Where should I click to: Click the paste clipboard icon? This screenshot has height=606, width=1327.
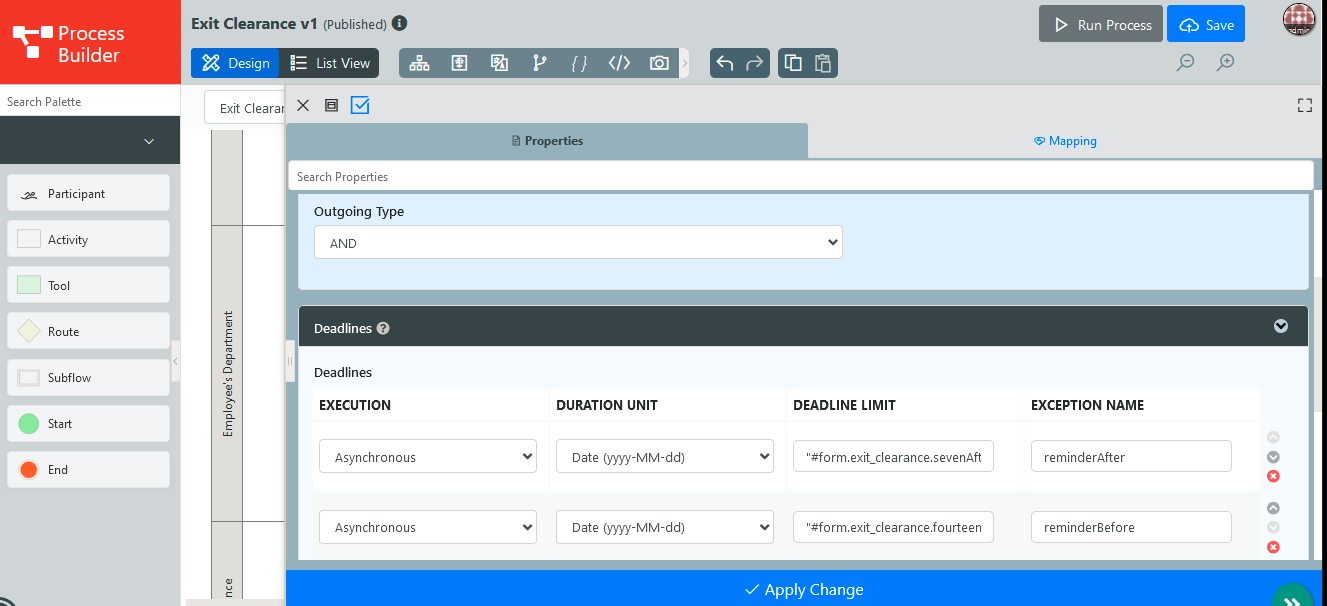pos(823,63)
